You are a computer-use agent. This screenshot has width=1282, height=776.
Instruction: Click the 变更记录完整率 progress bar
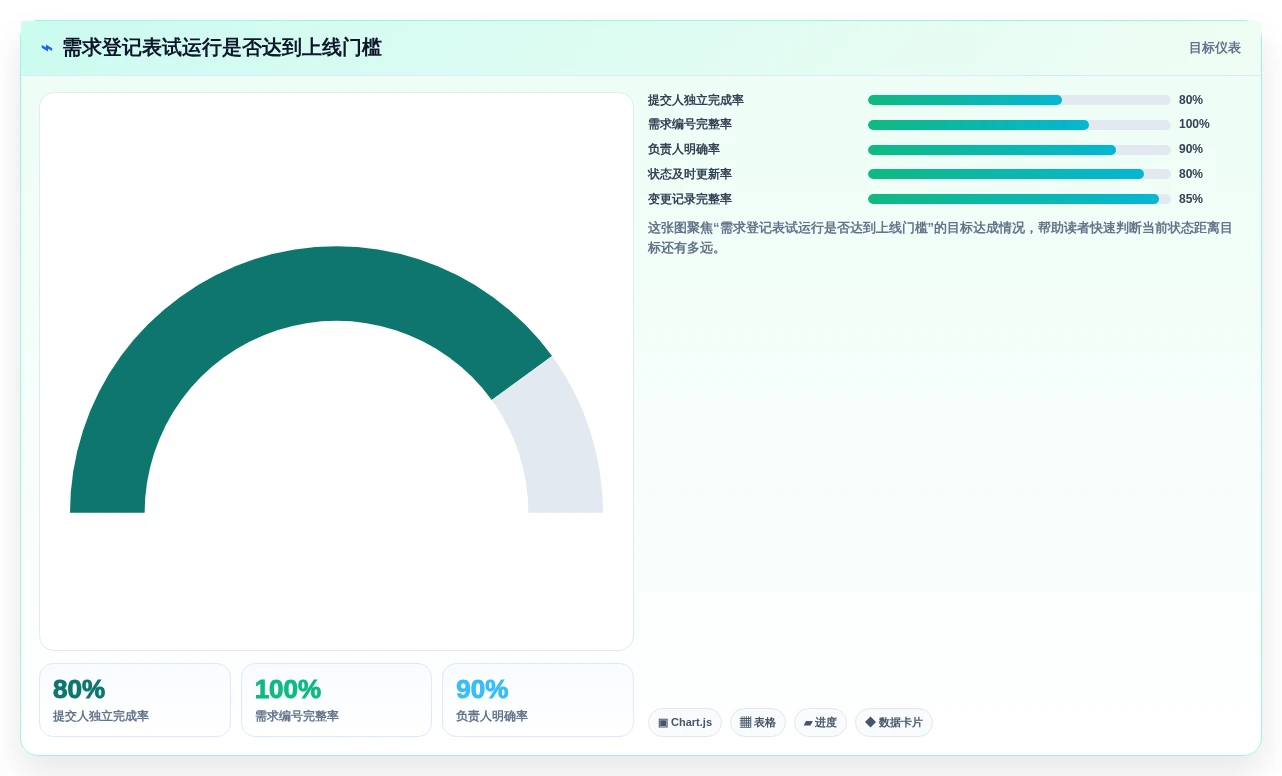[x=1019, y=199]
